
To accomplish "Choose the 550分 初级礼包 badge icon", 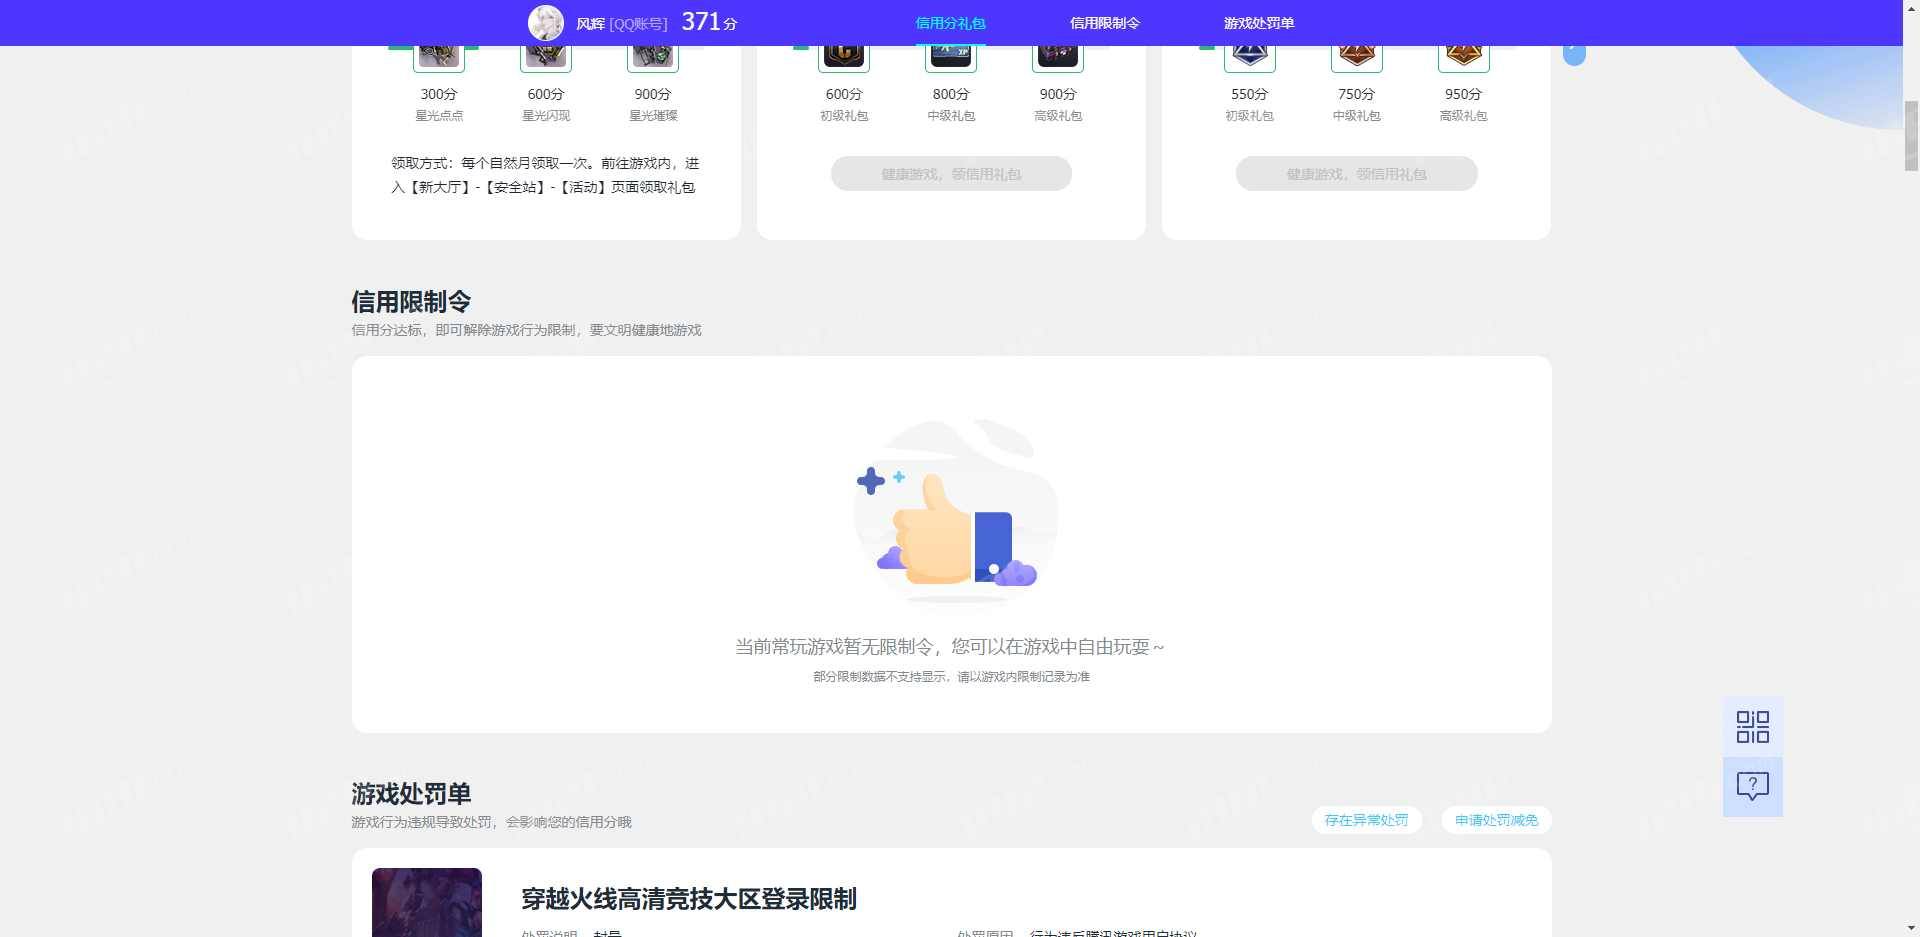I will (1250, 58).
